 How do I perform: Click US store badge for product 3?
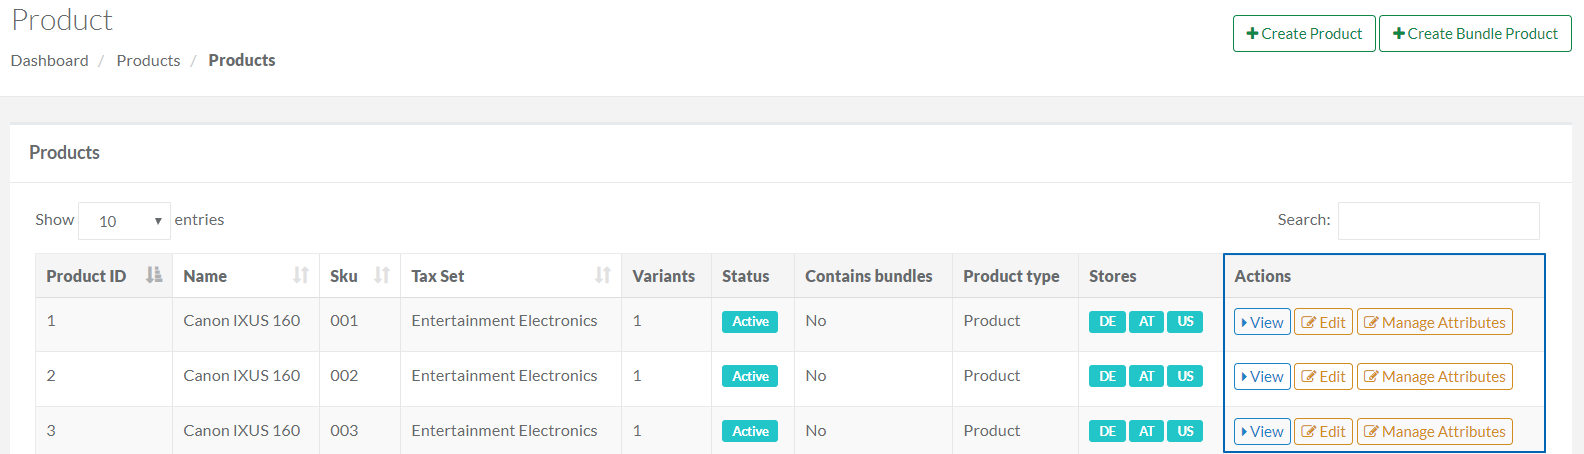point(1185,432)
